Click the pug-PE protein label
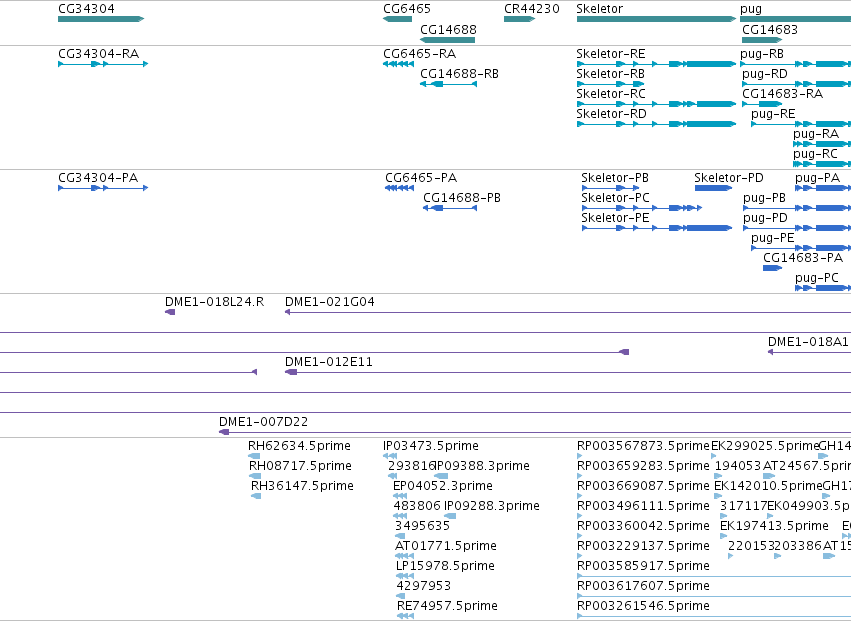 point(773,238)
